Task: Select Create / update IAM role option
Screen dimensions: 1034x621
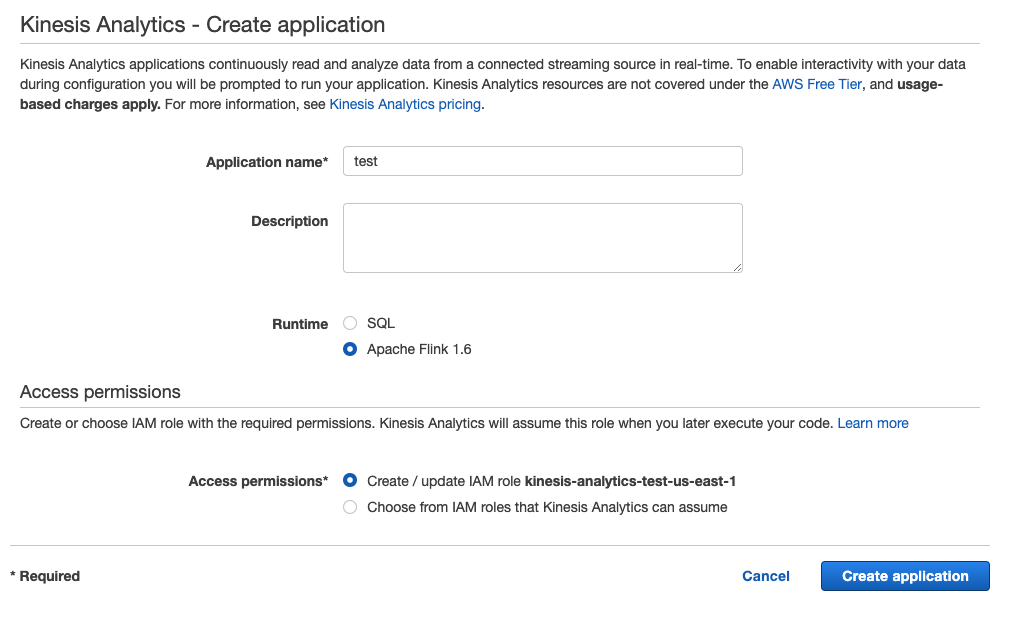Action: tap(350, 481)
